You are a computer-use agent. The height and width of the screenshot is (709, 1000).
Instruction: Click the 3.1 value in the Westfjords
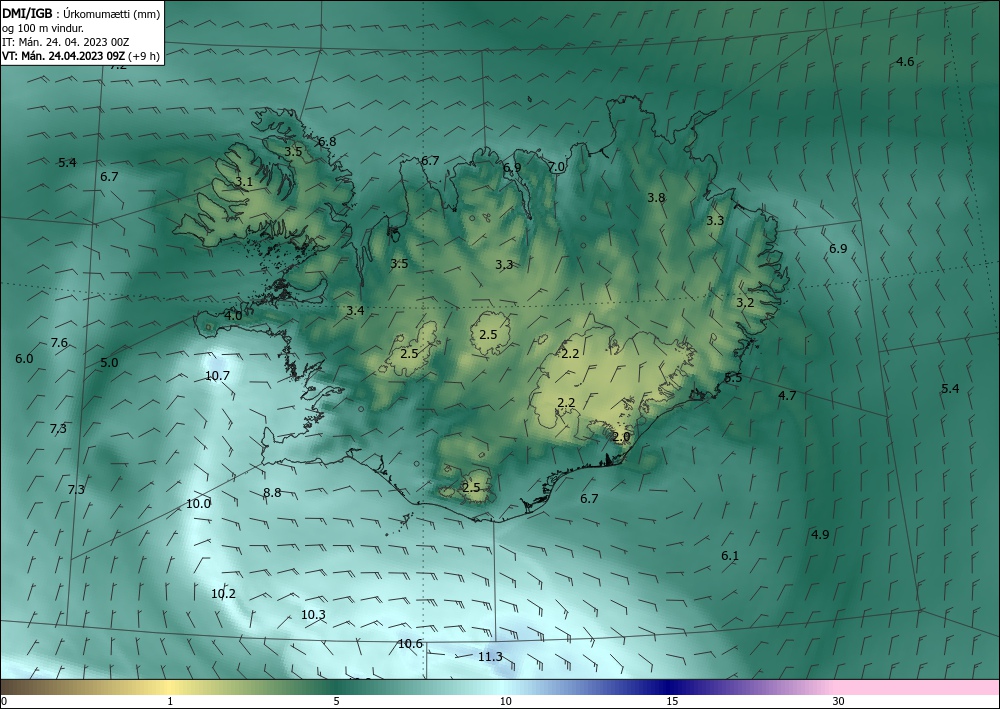click(x=244, y=182)
